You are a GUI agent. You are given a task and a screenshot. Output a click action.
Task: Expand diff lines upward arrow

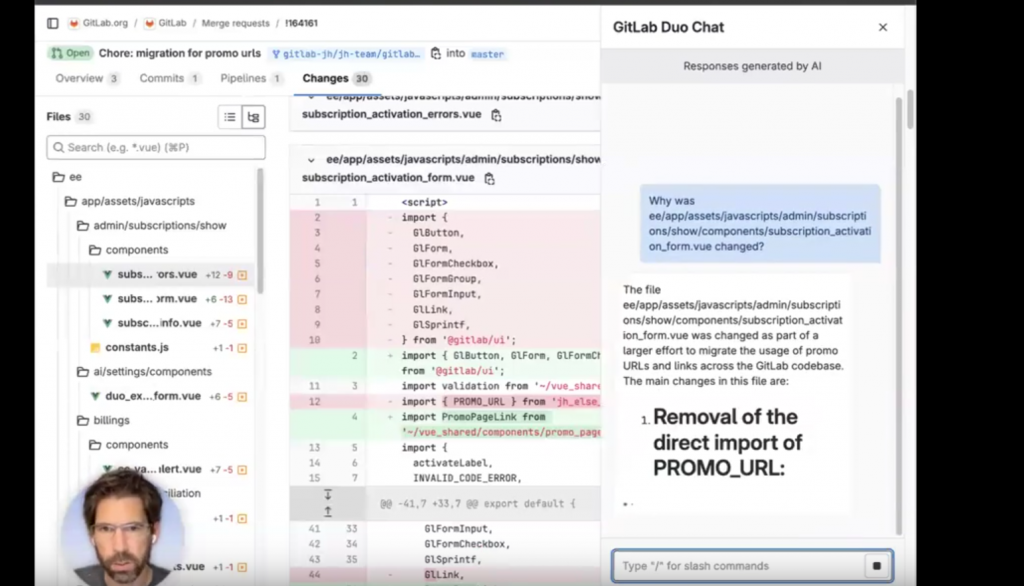(328, 512)
